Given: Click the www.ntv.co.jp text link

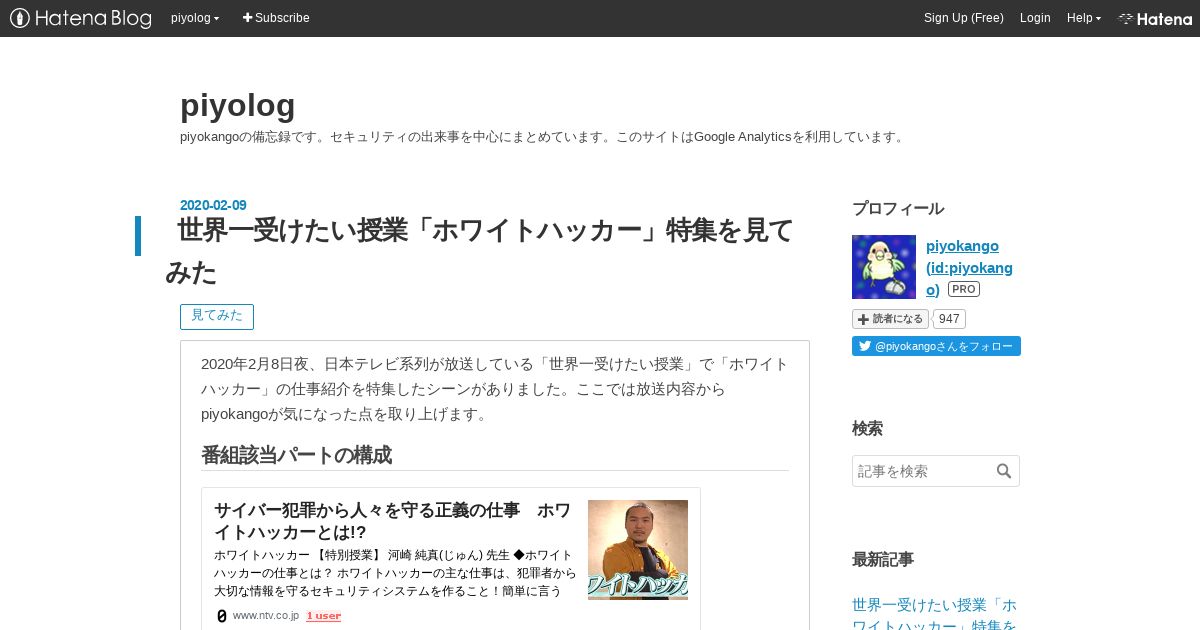Looking at the screenshot, I should (266, 616).
